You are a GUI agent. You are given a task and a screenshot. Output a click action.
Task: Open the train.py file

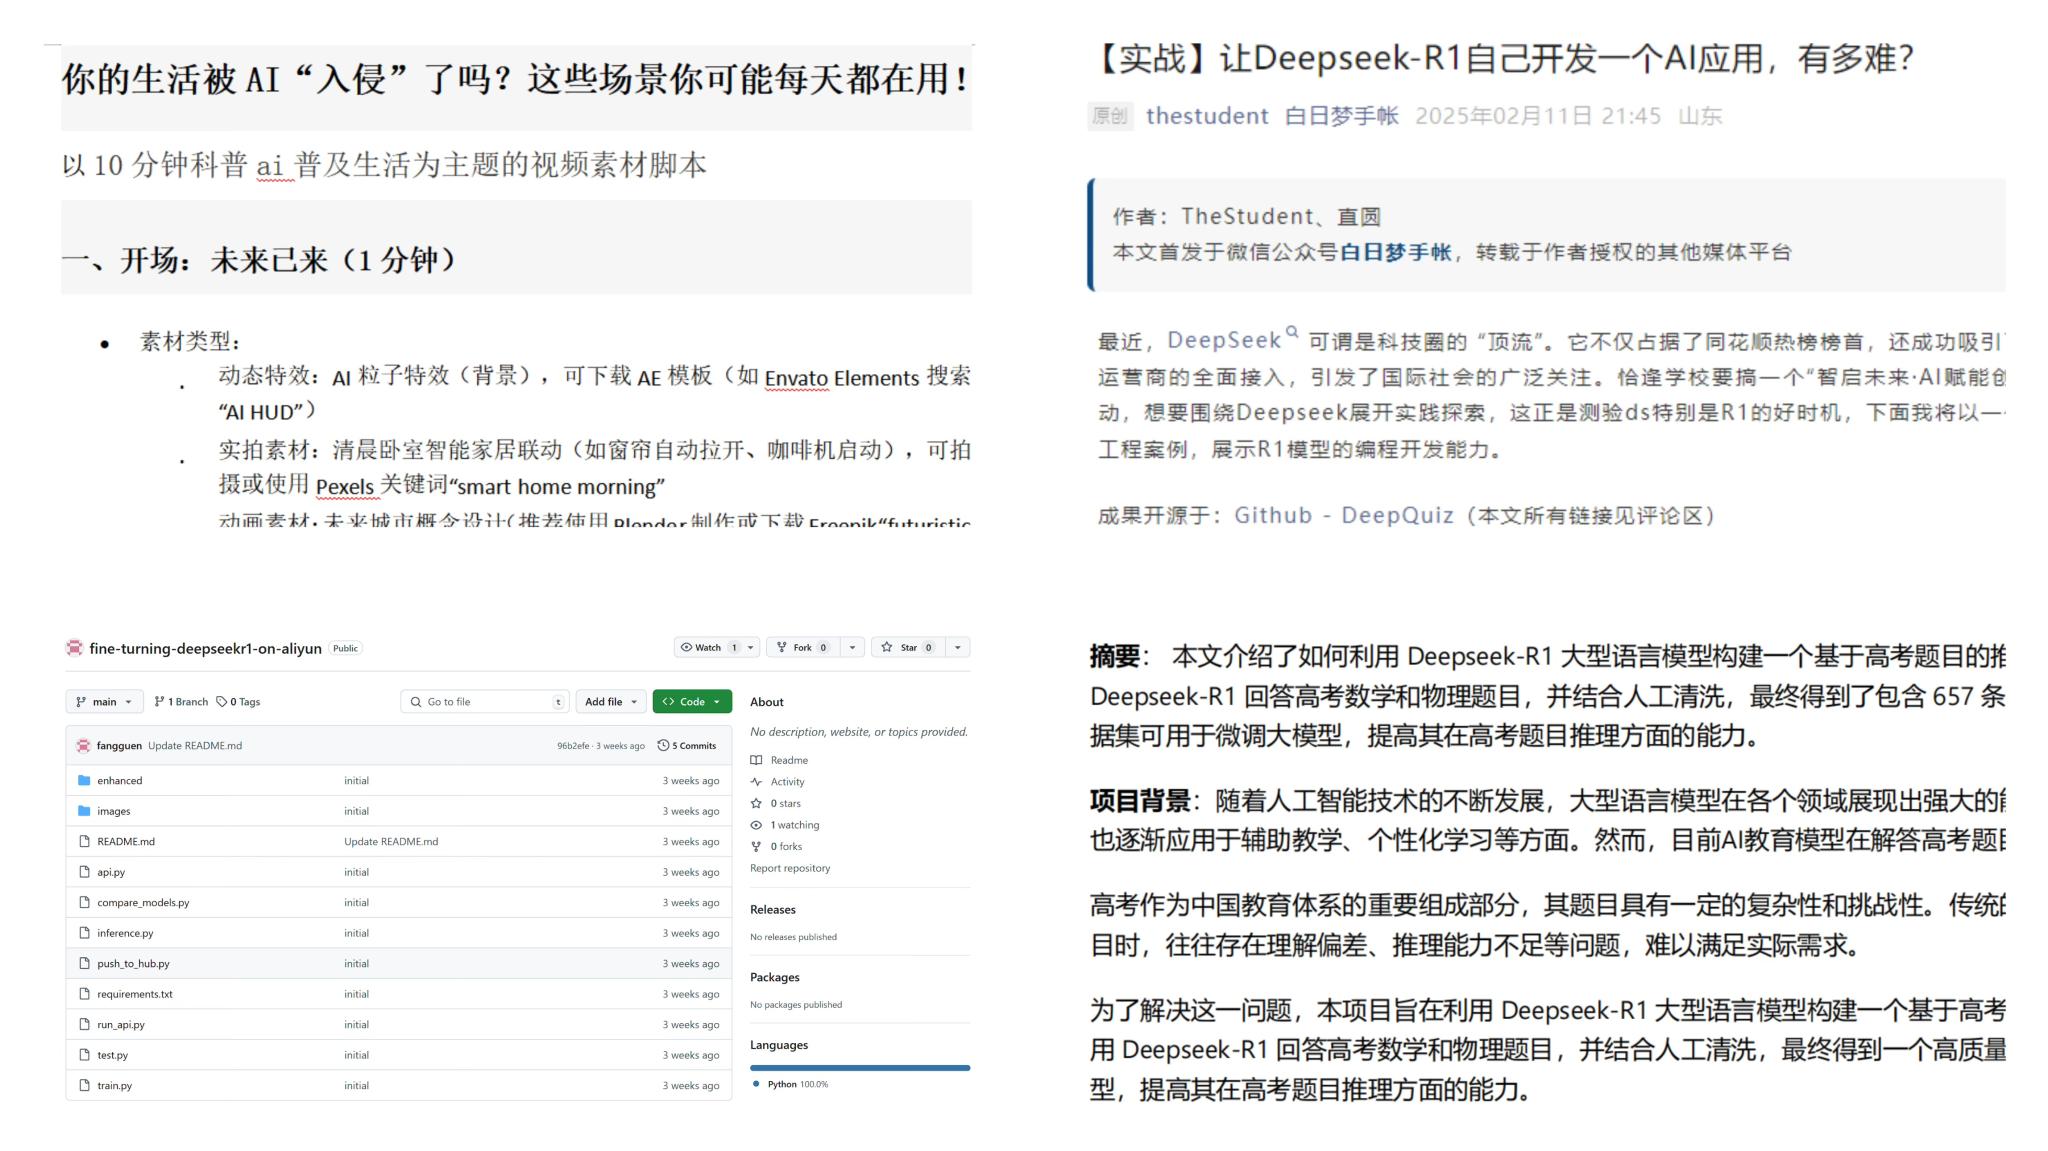coord(114,1086)
